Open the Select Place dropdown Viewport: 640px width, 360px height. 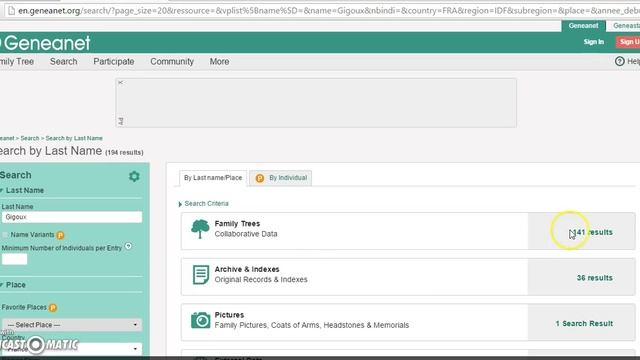click(72, 325)
